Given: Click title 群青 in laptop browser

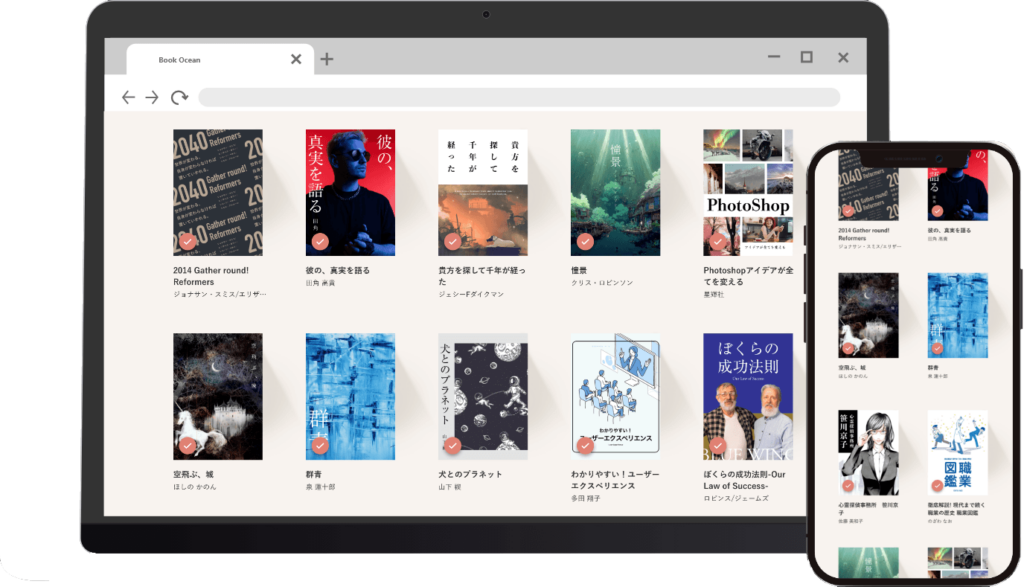Looking at the screenshot, I should click(x=313, y=475).
